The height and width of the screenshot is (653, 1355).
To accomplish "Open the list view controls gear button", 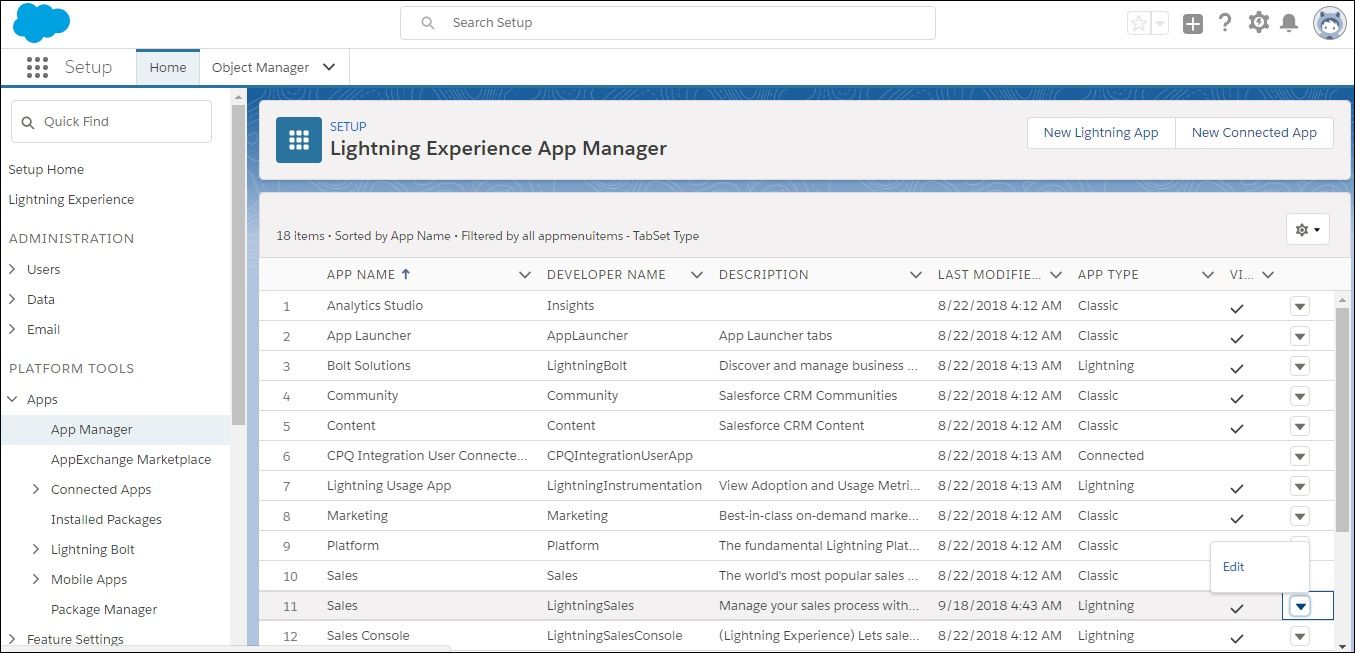I will (1307, 230).
